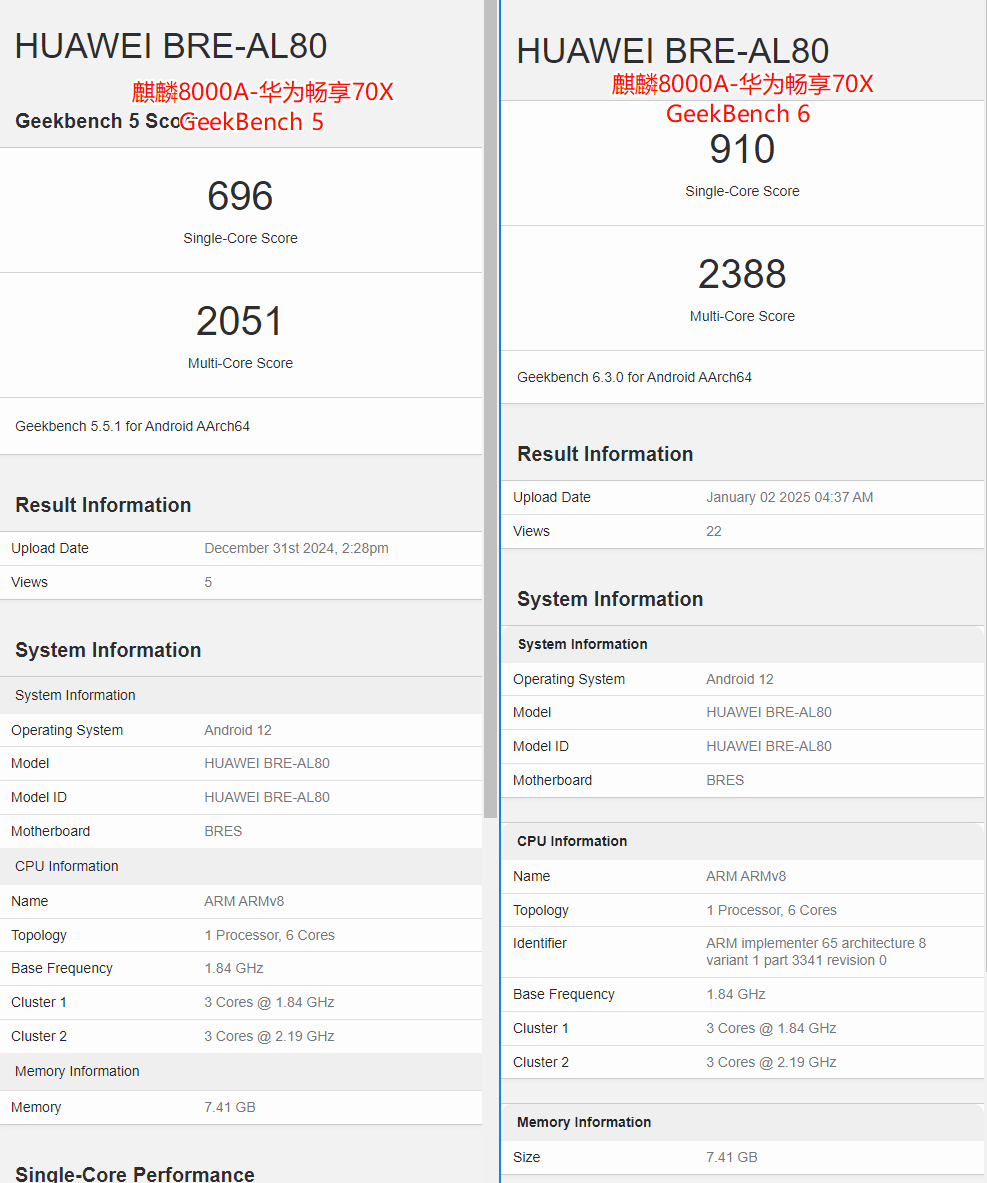The width and height of the screenshot is (987, 1183).
Task: Click the left Result Information heading
Action: point(103,505)
